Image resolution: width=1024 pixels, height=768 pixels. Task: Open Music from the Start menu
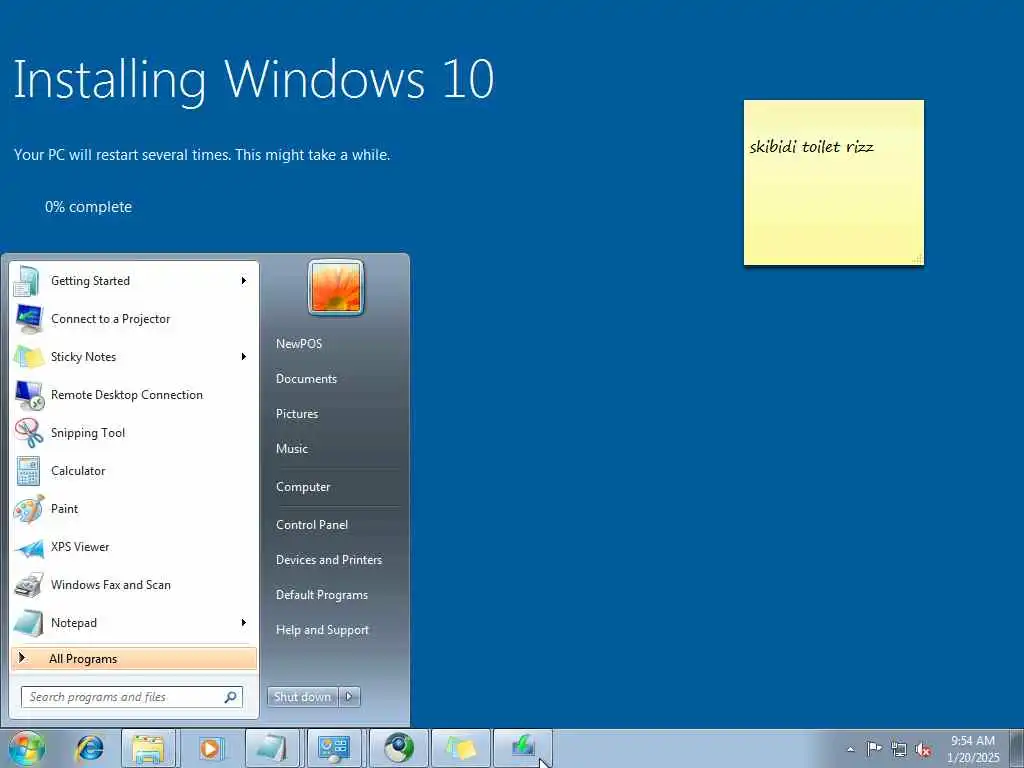point(292,449)
